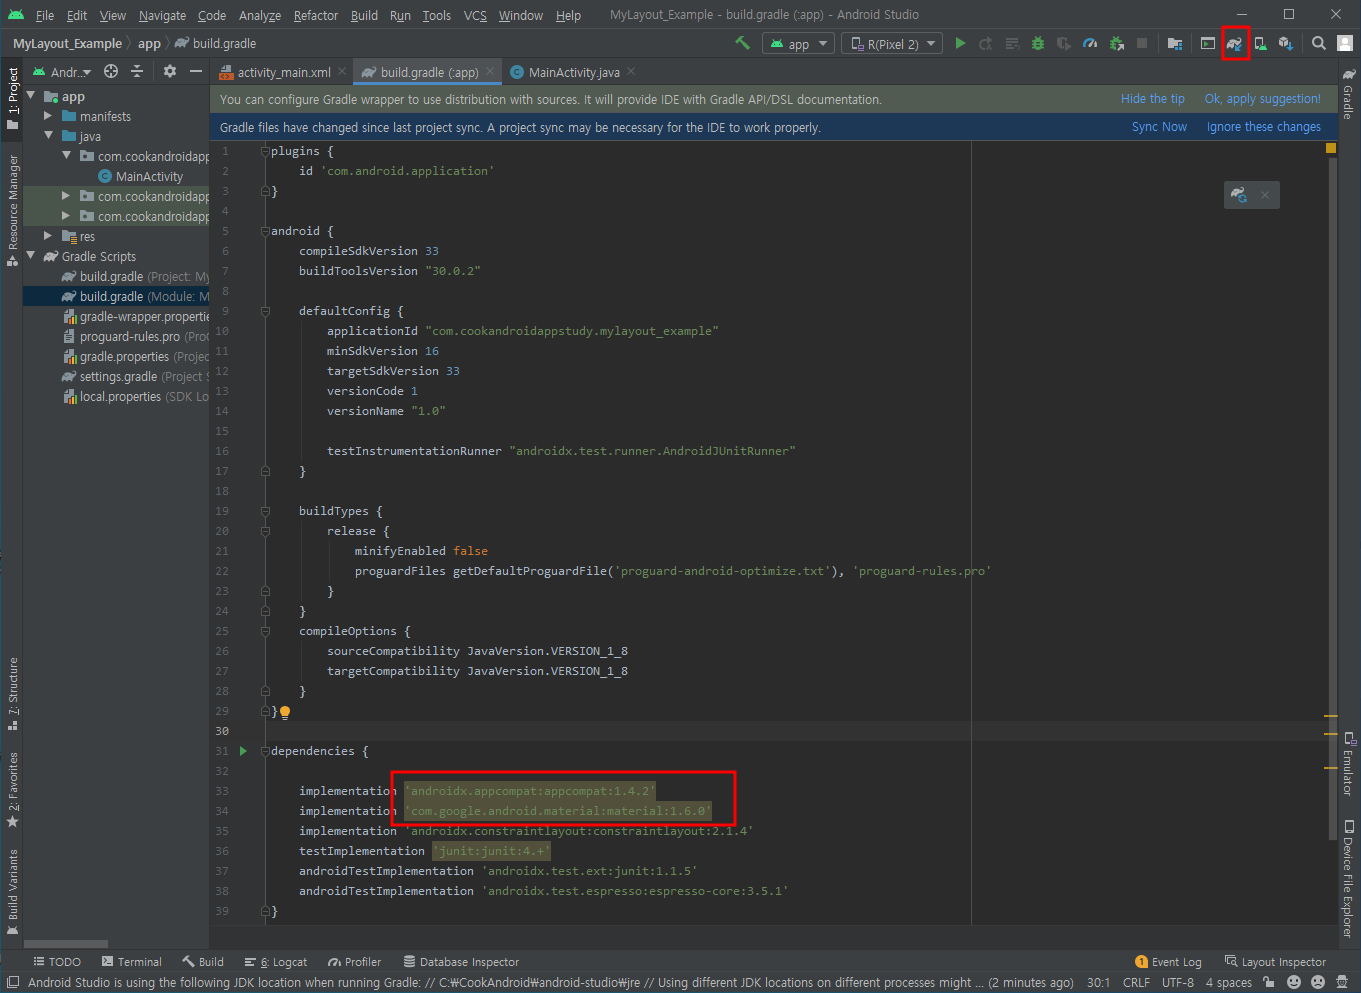Screen dimensions: 1361x993
Task: Click the Stop square icon
Action: pyautogui.click(x=1142, y=43)
